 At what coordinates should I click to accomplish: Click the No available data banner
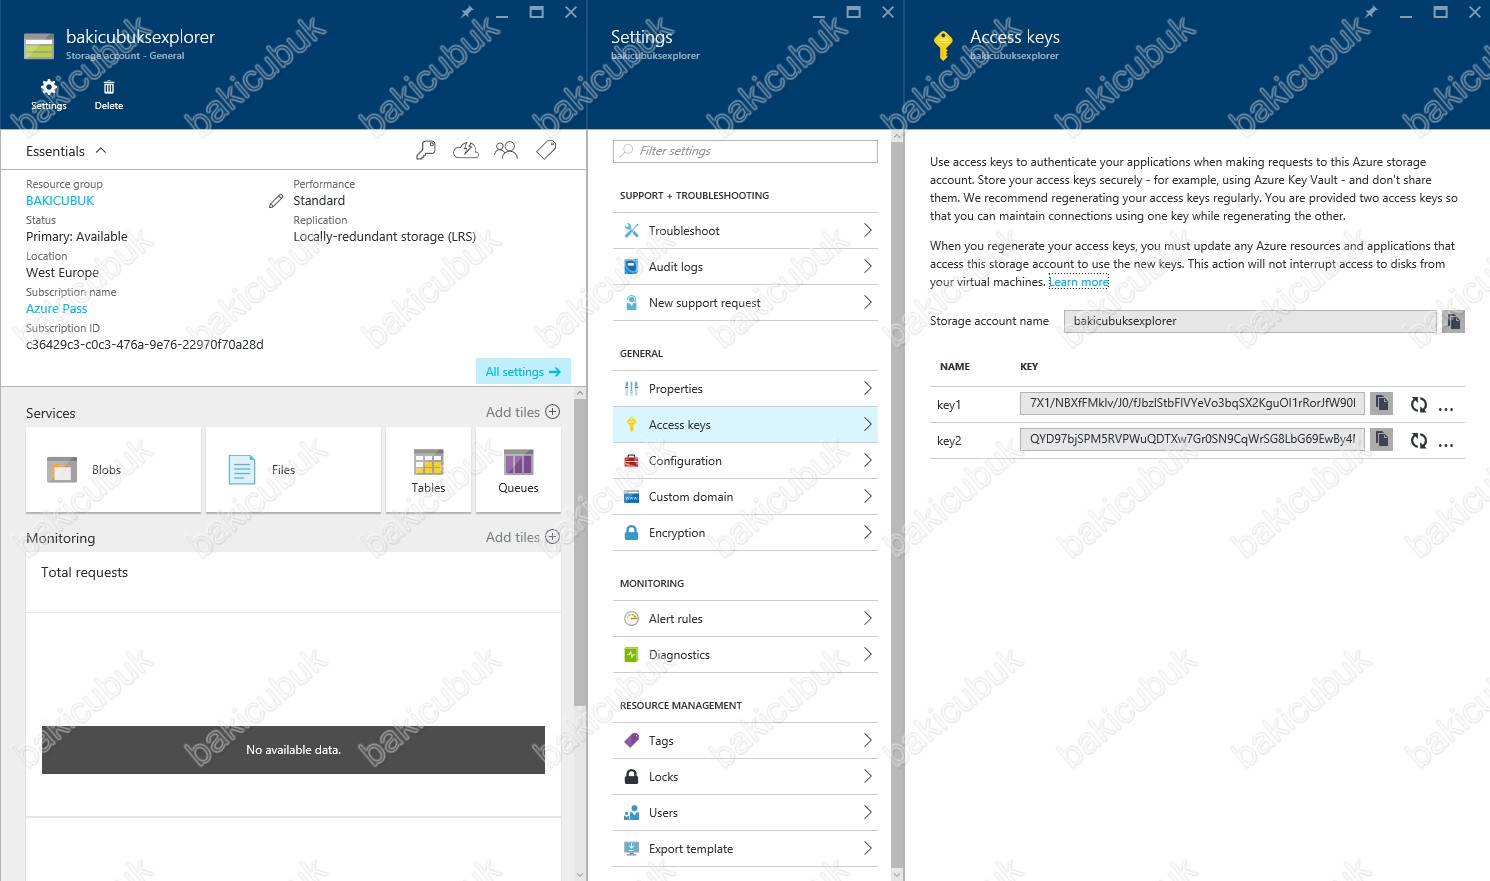pos(293,750)
